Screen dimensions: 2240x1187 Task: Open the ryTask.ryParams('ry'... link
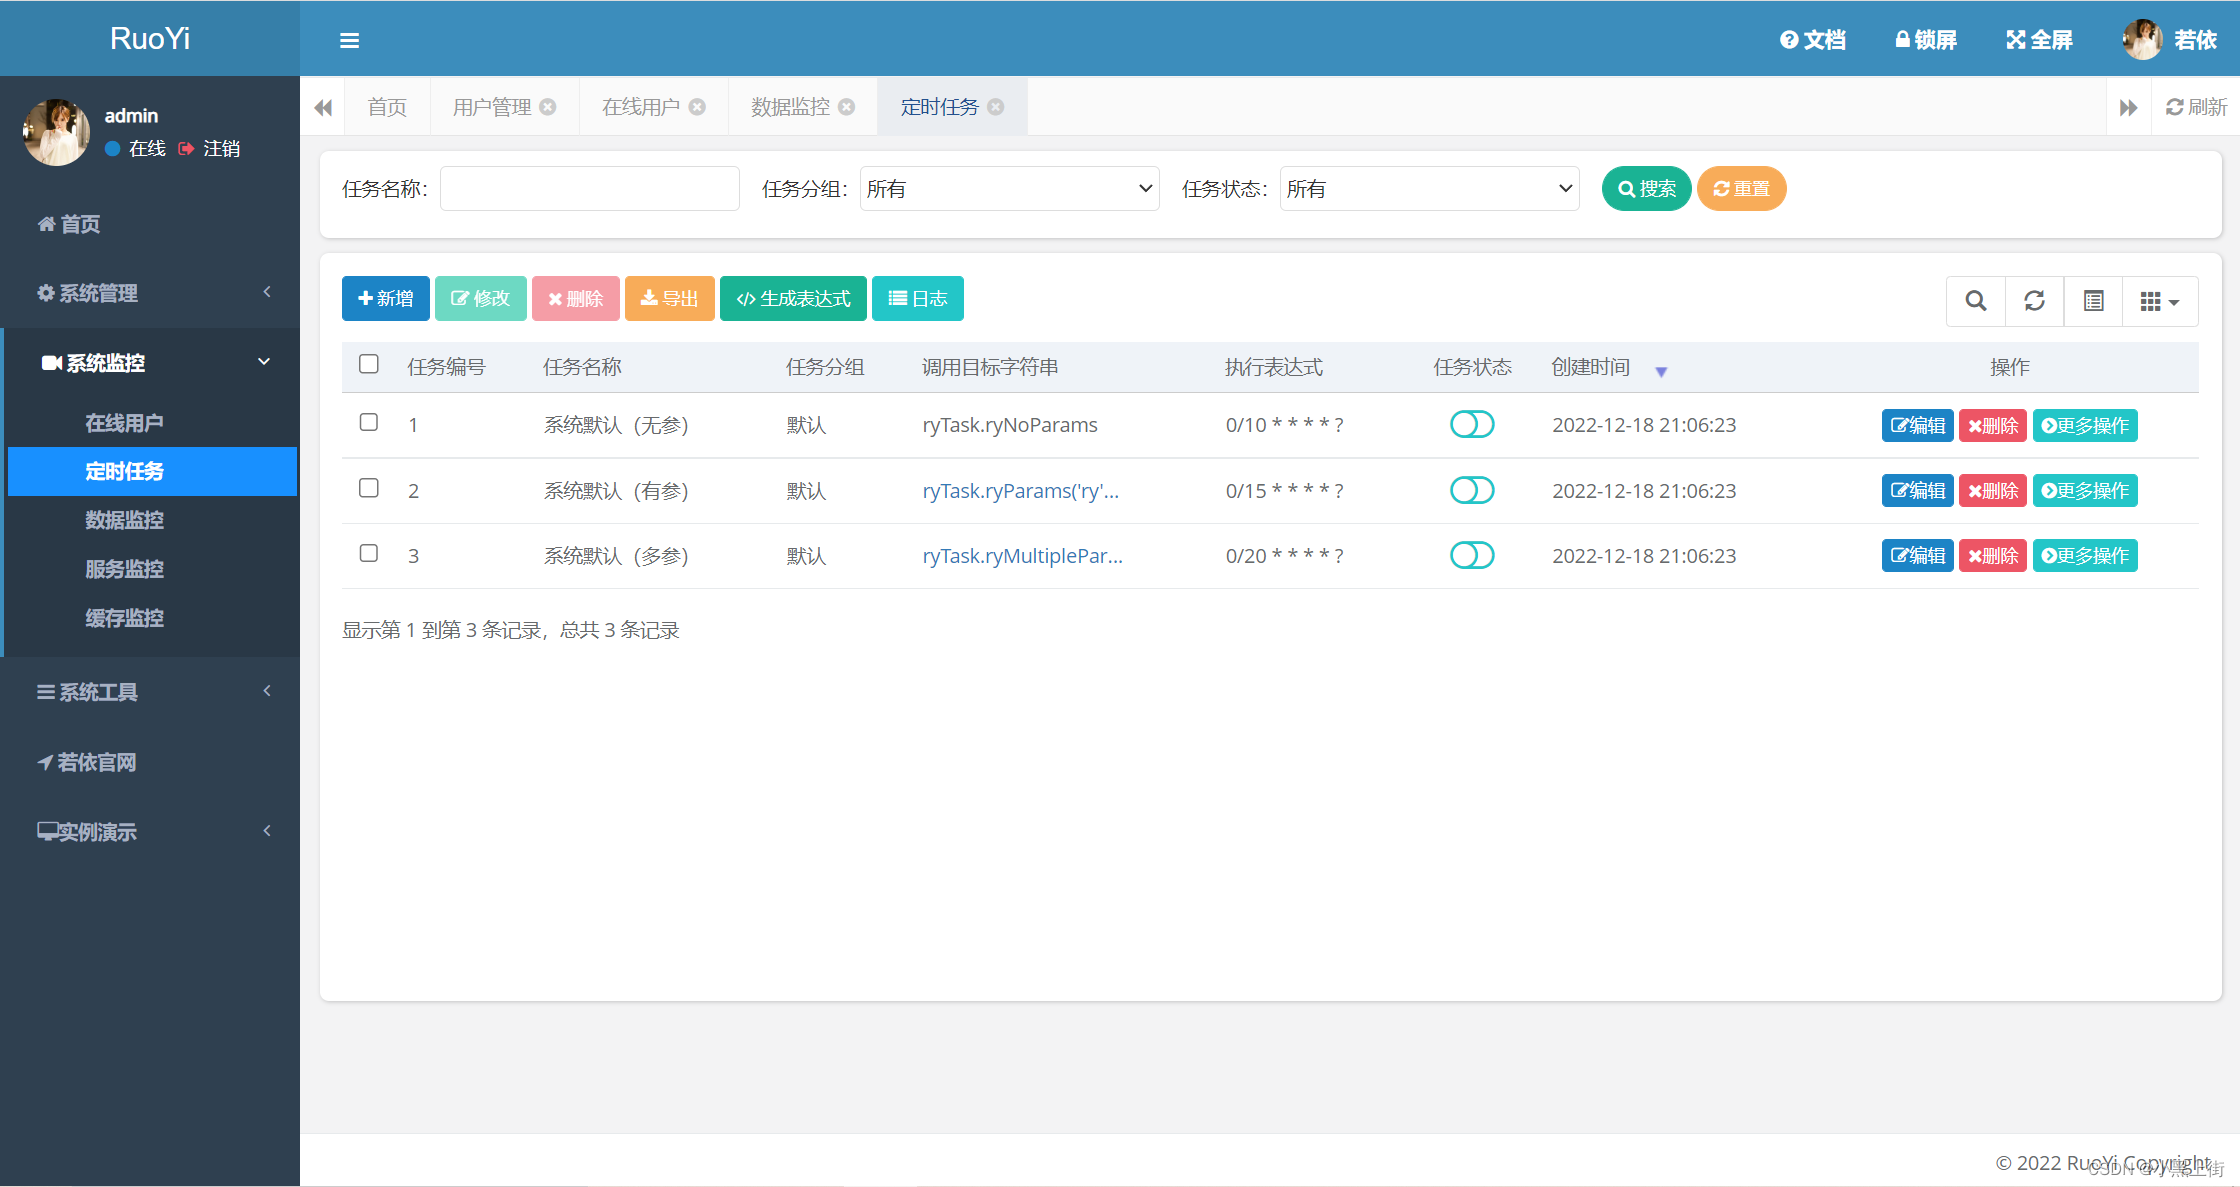[x=1020, y=491]
